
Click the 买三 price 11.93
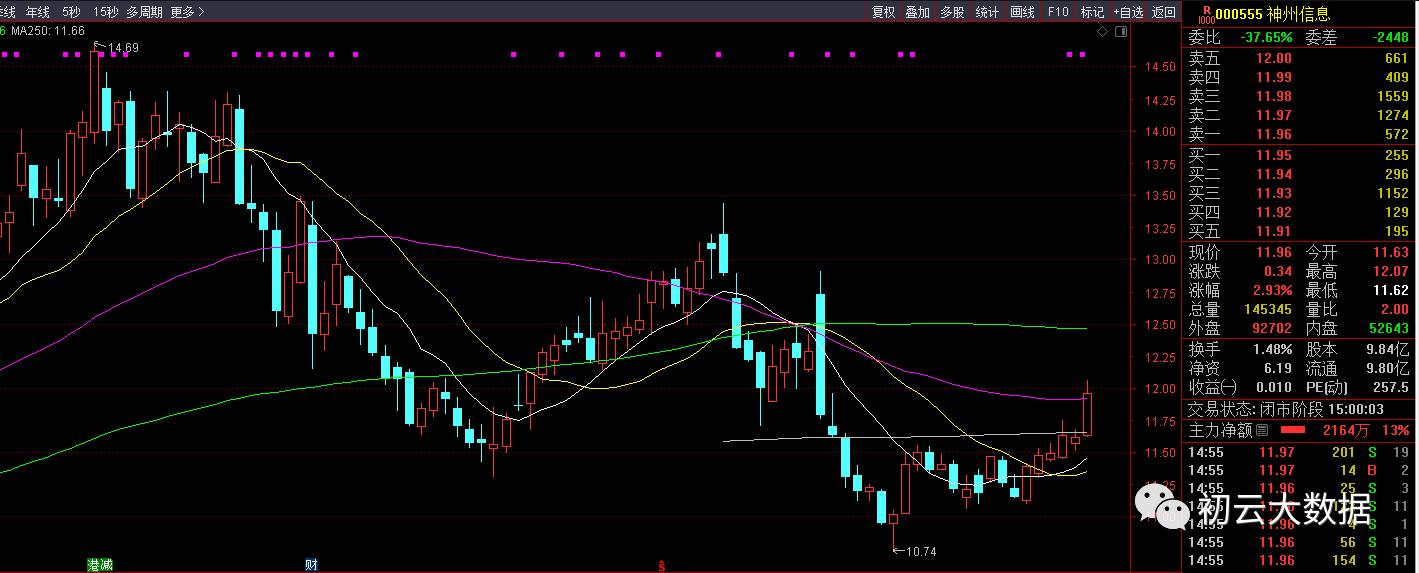click(1274, 193)
